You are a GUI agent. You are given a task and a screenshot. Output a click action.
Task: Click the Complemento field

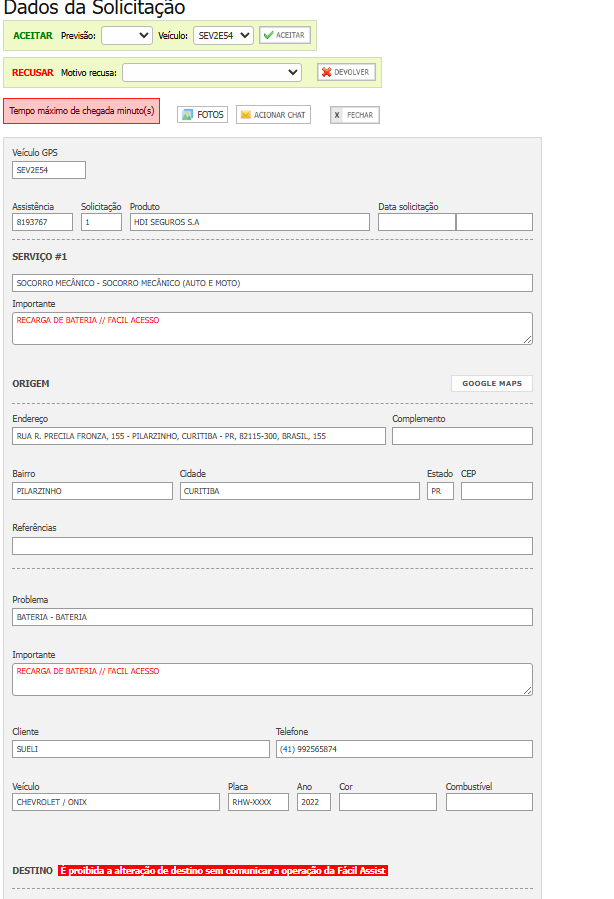click(462, 436)
